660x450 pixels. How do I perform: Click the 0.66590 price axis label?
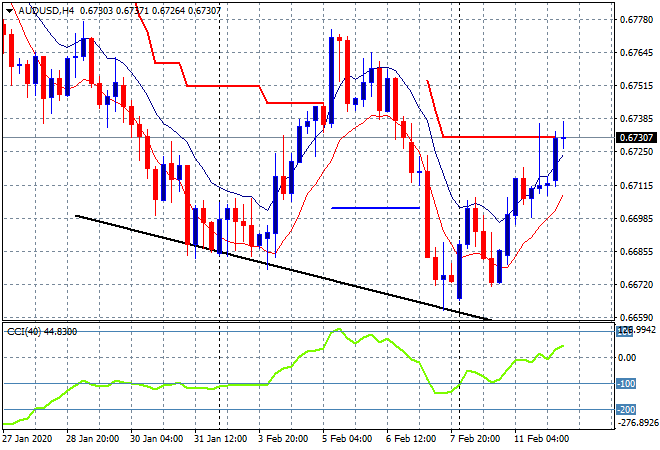pyautogui.click(x=636, y=317)
